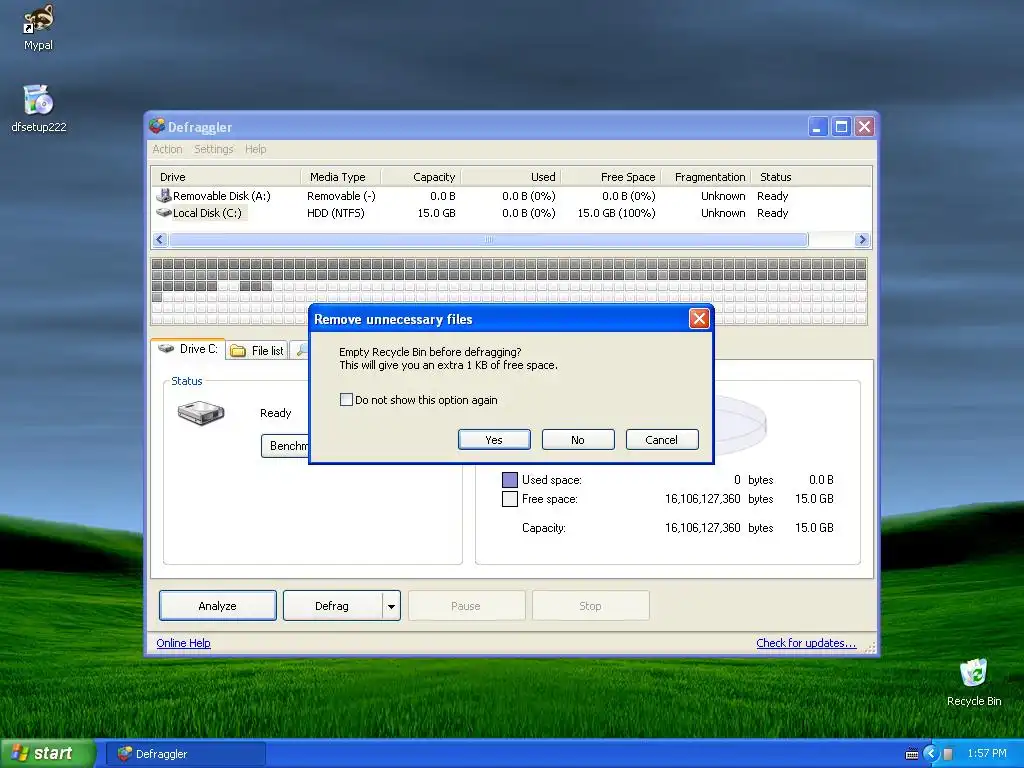The width and height of the screenshot is (1024, 768).
Task: Click the Defrag button
Action: click(332, 606)
